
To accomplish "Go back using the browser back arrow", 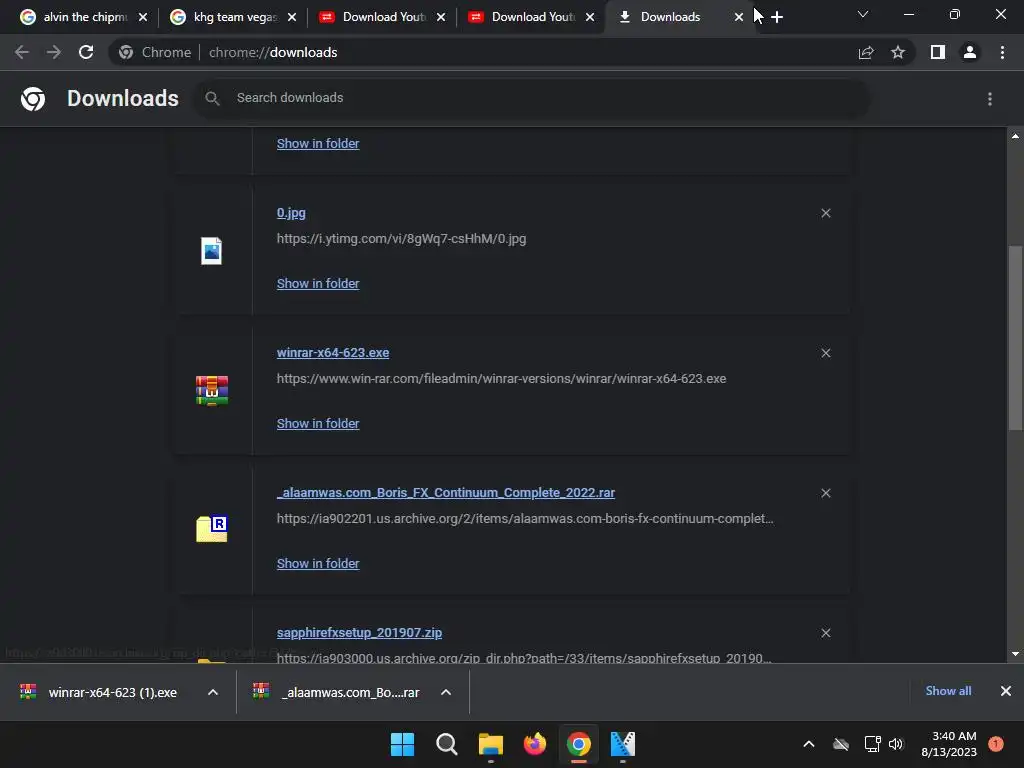I will [22, 52].
